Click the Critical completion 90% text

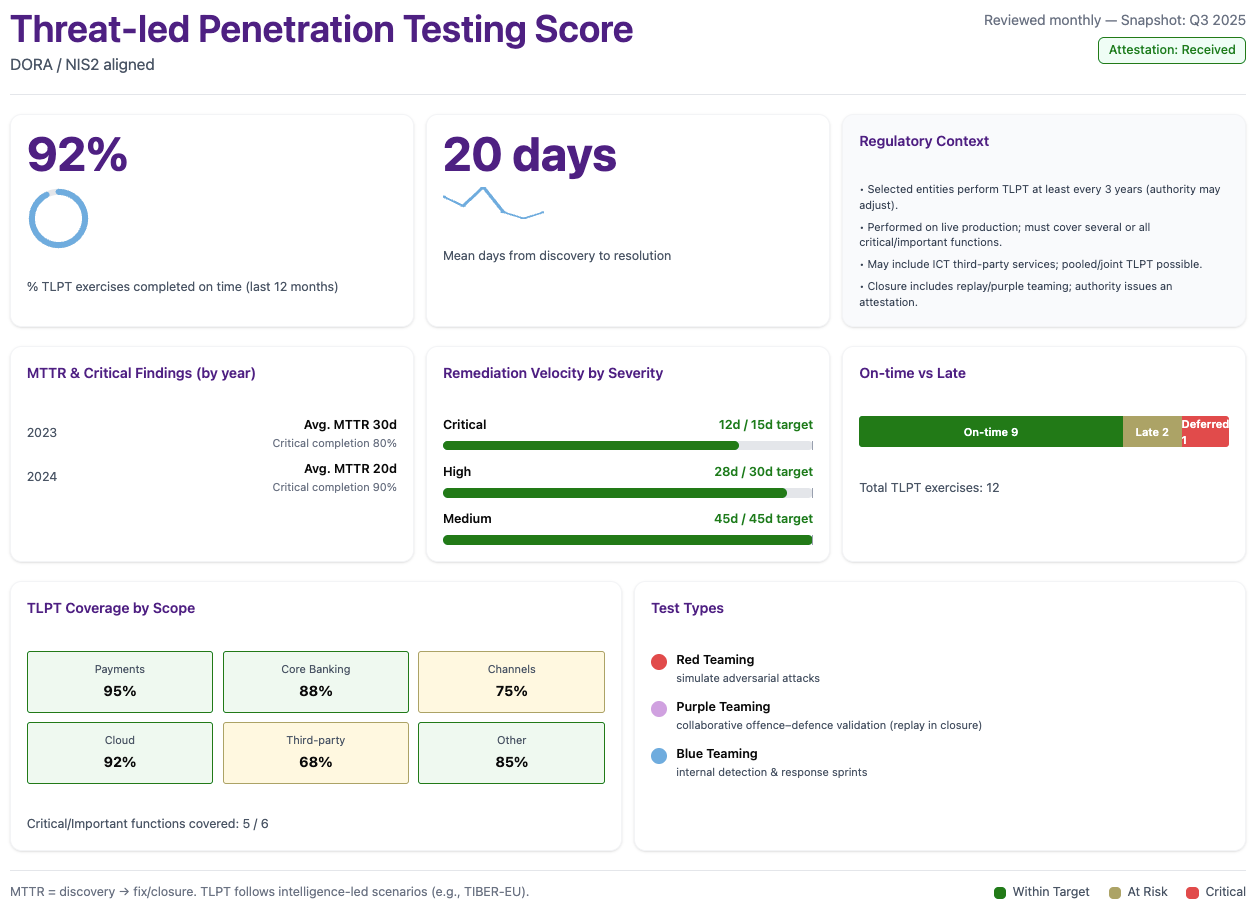335,487
